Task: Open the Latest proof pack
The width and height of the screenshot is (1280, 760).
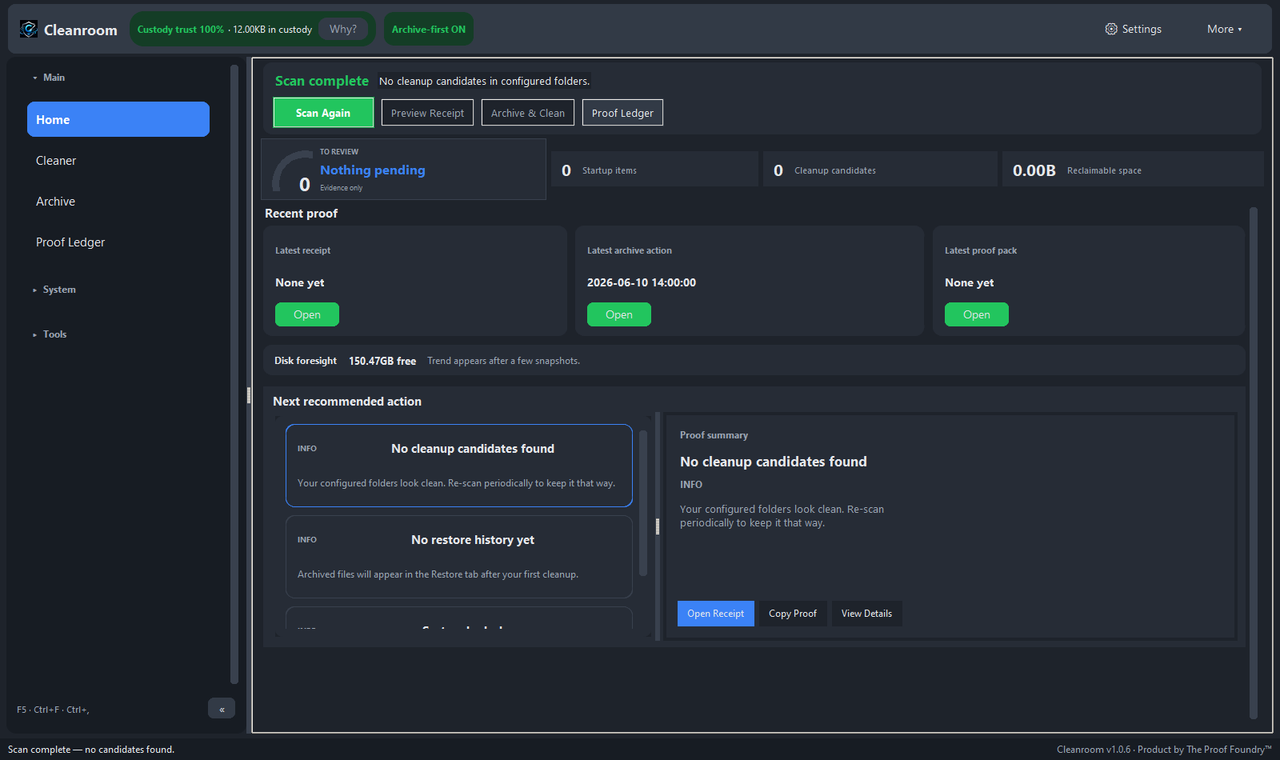Action: [x=976, y=314]
